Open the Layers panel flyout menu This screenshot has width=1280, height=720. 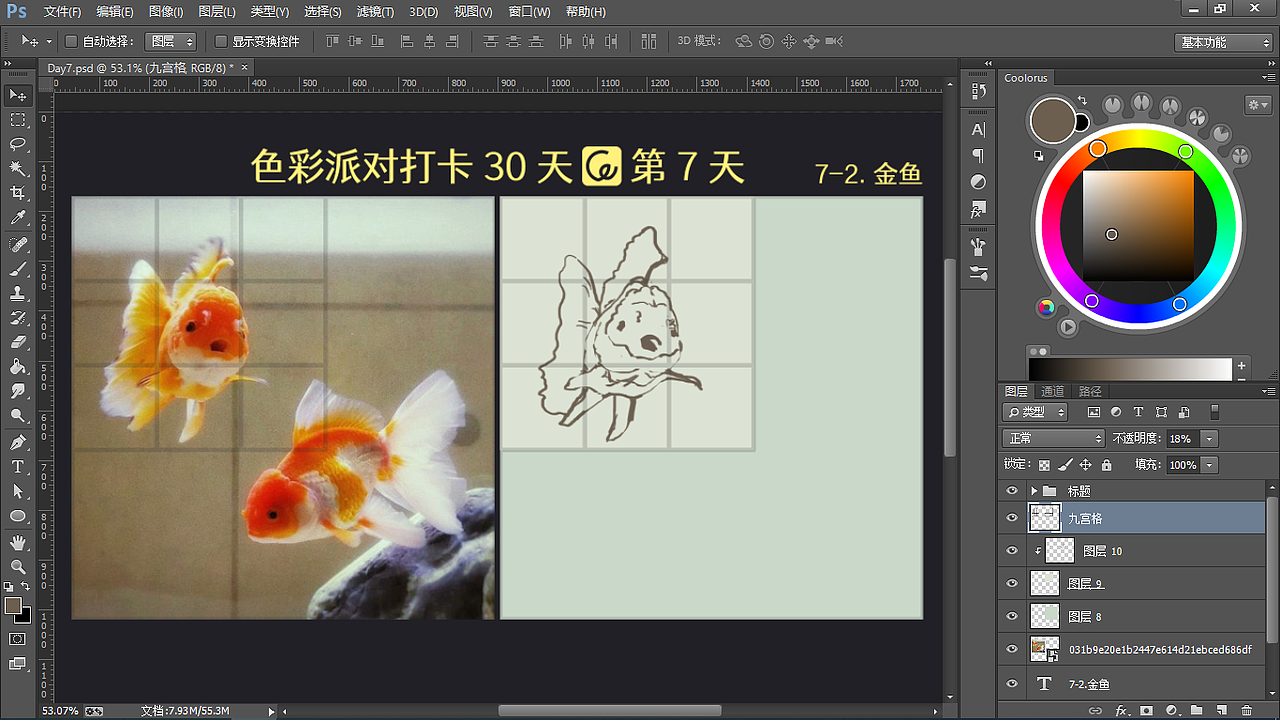[1268, 392]
